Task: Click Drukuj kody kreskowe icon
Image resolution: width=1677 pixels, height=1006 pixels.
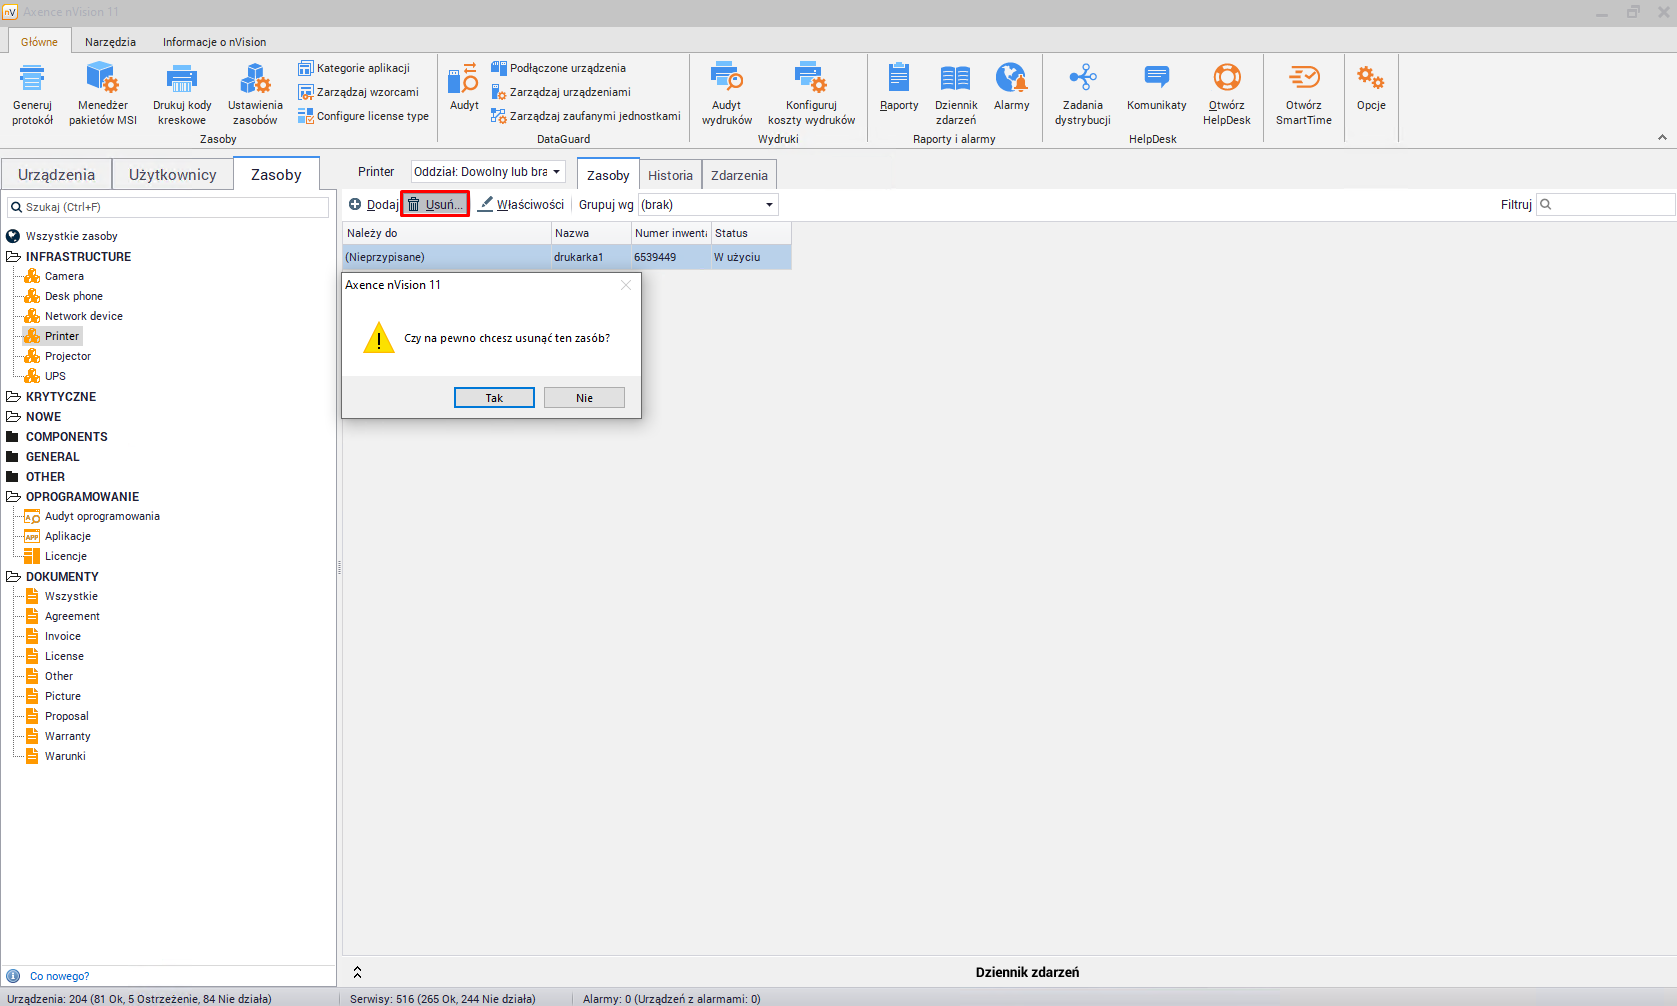Action: tap(181, 80)
